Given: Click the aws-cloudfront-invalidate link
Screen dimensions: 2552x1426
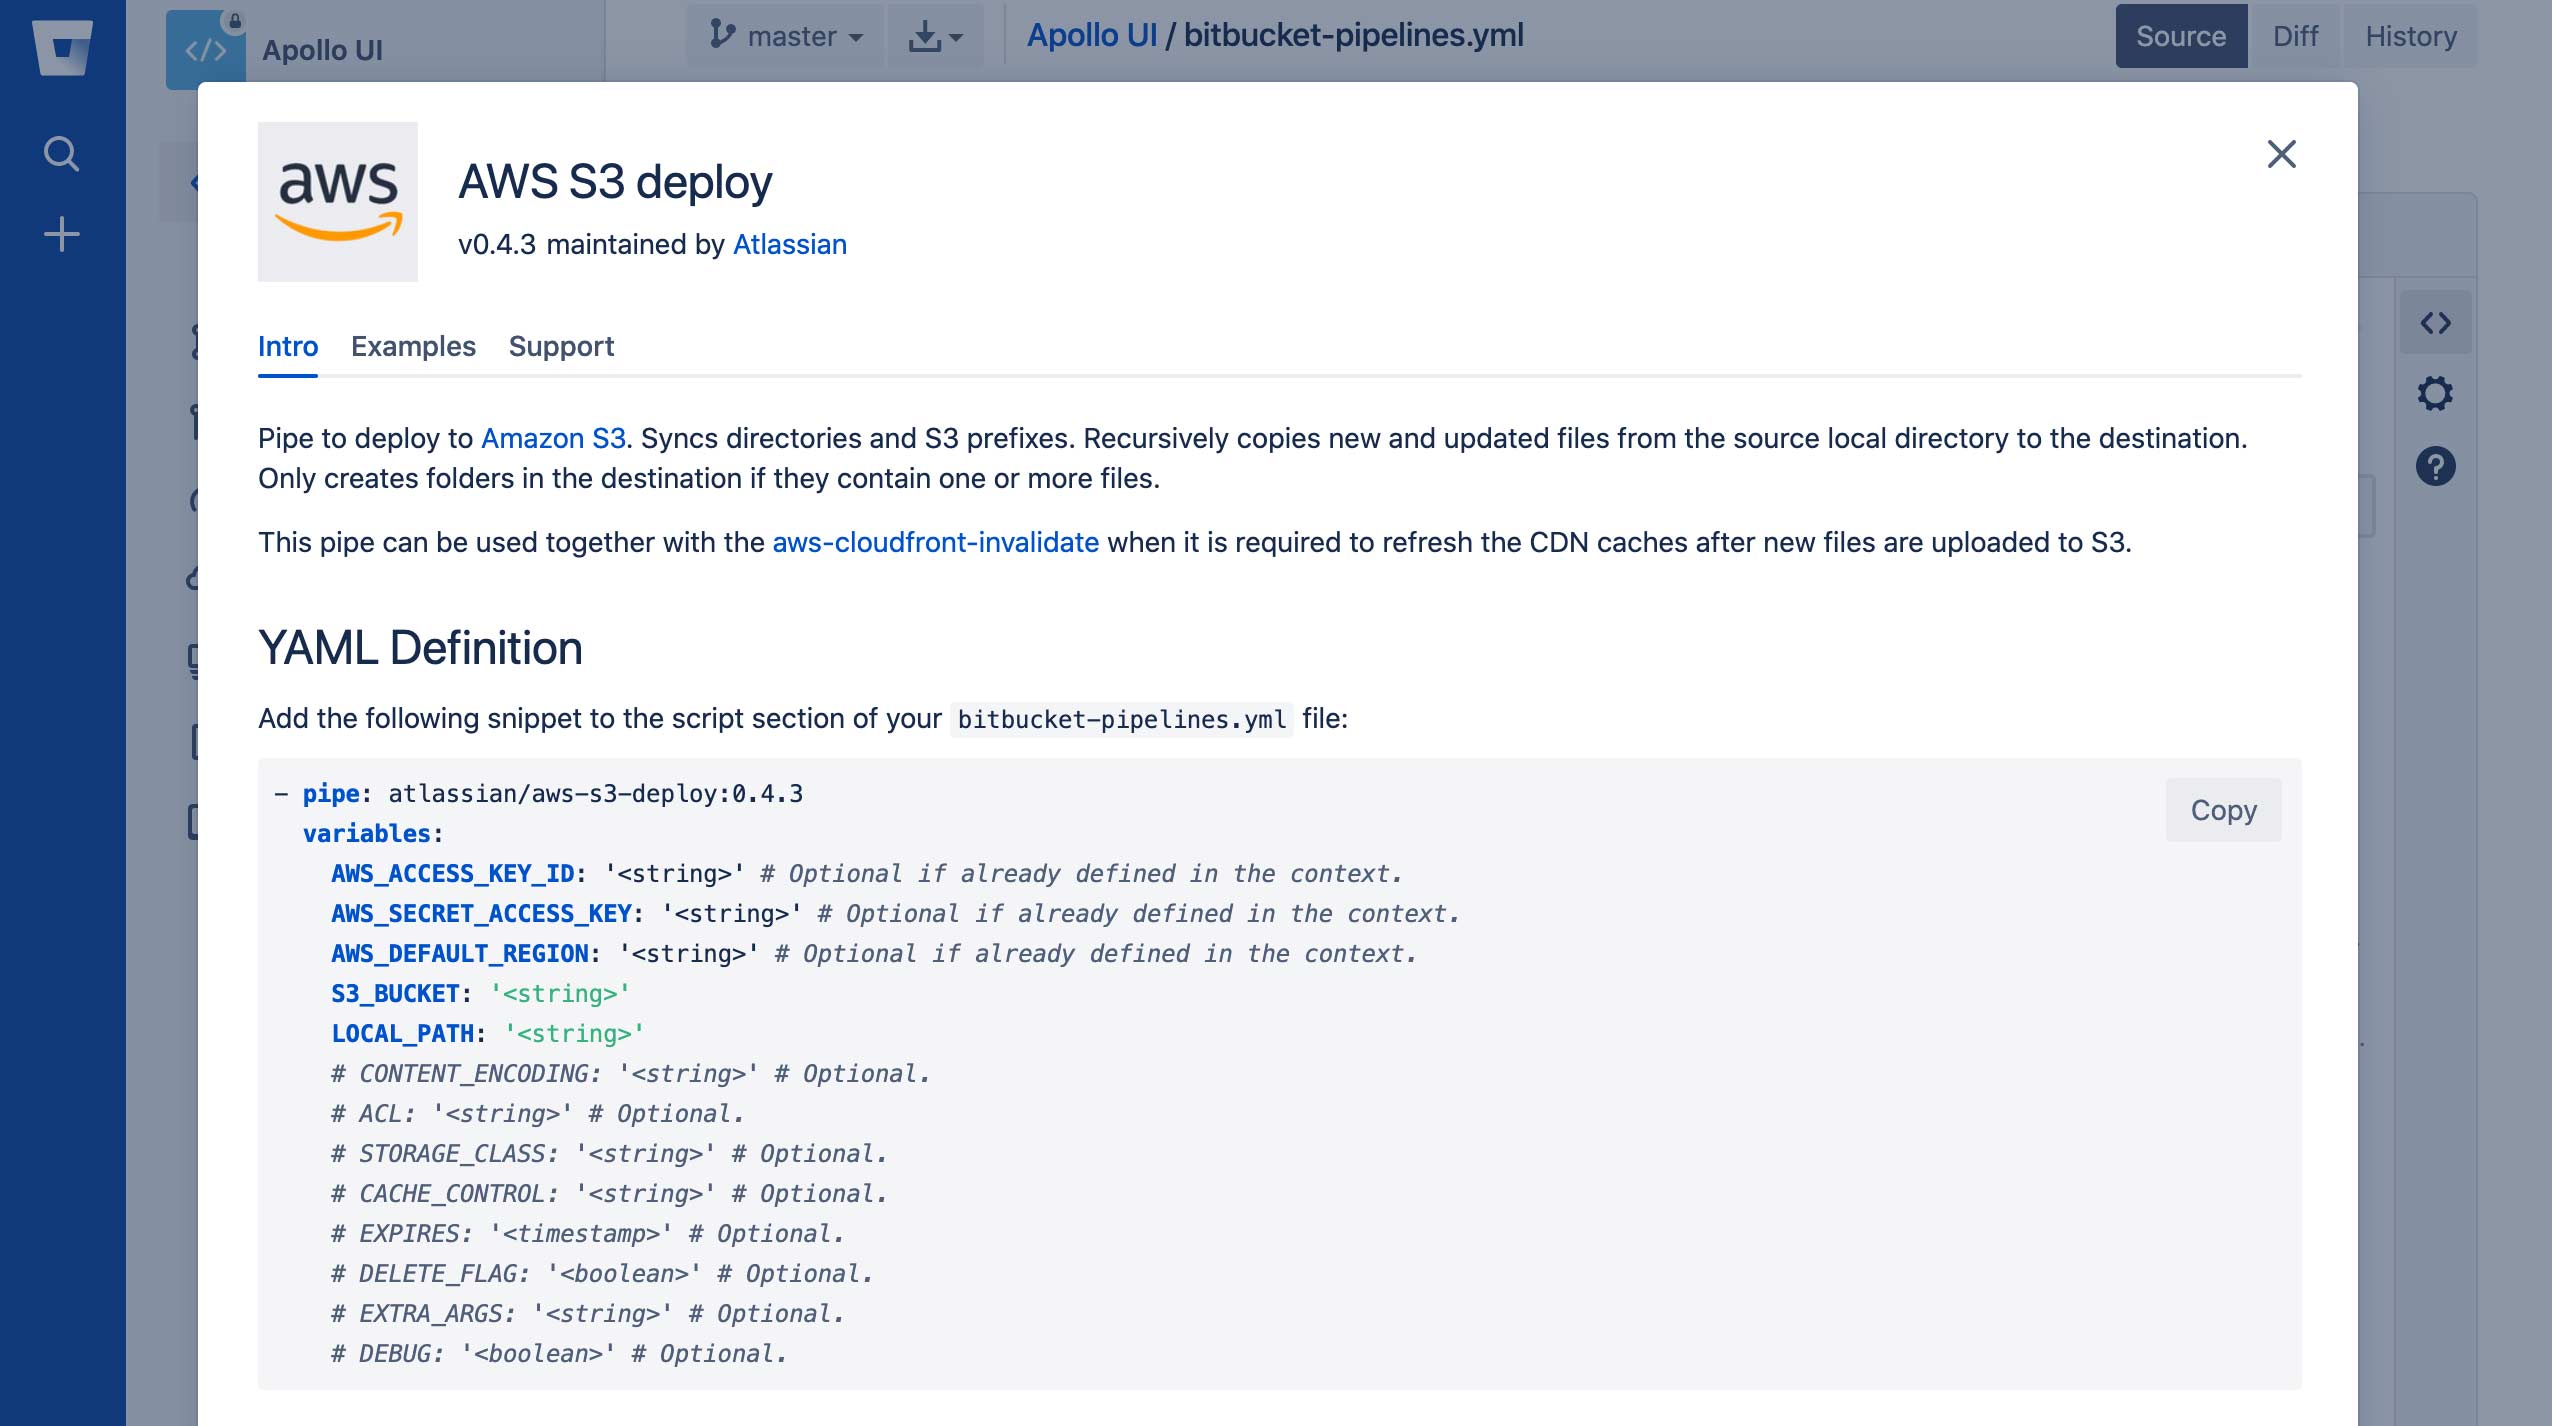Looking at the screenshot, I should pos(936,540).
